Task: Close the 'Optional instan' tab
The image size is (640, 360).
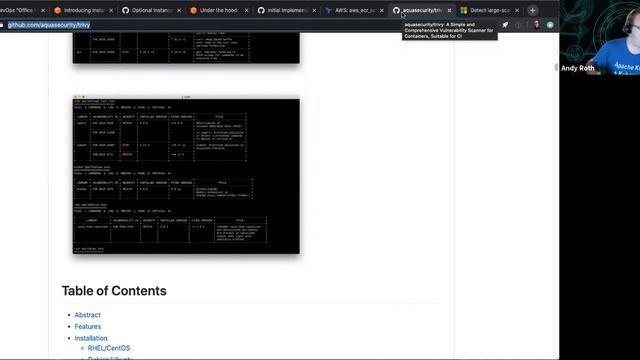Action: [x=179, y=10]
